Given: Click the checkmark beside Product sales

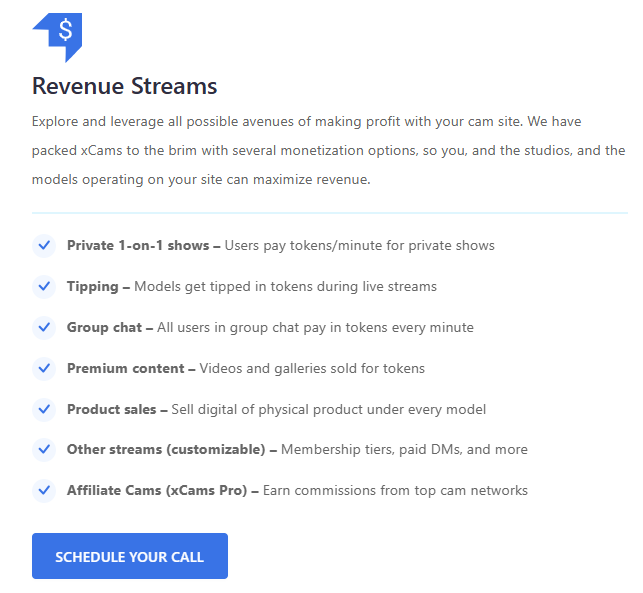Looking at the screenshot, I should tap(44, 410).
